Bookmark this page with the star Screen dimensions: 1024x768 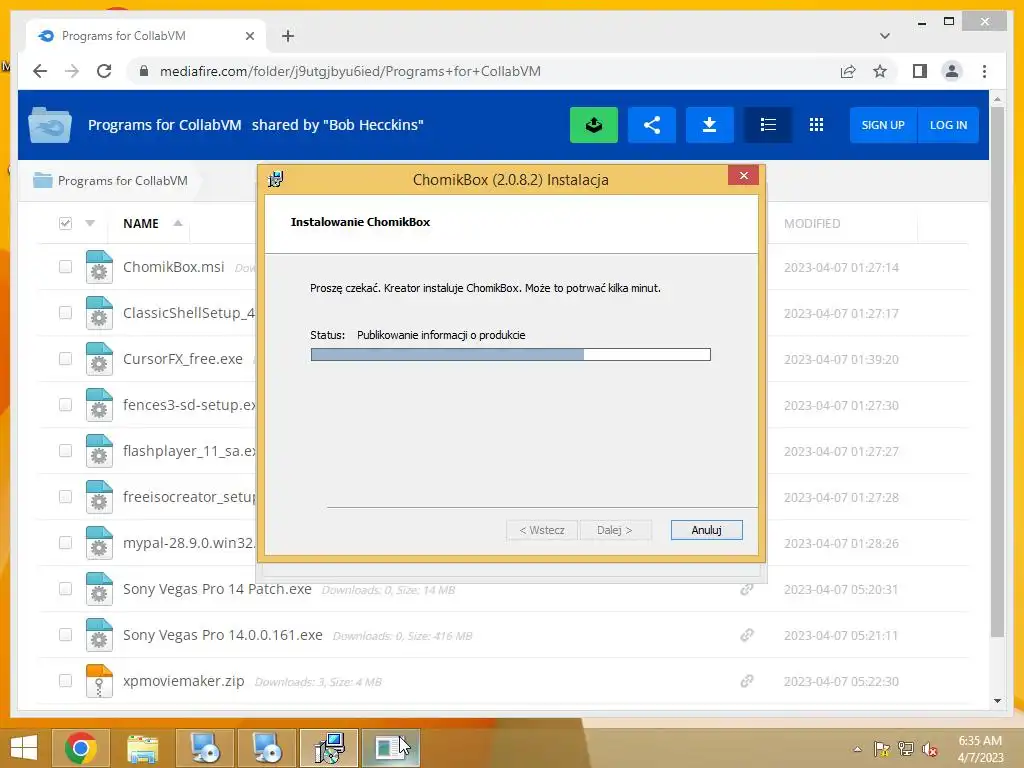880,71
